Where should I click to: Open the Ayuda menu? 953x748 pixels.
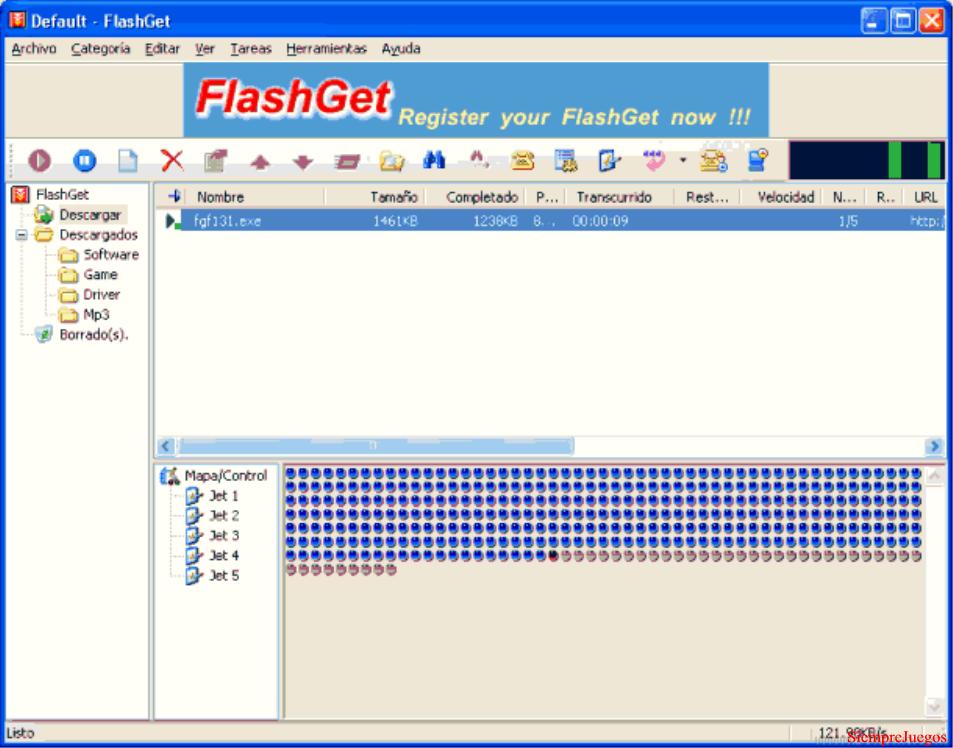point(401,49)
